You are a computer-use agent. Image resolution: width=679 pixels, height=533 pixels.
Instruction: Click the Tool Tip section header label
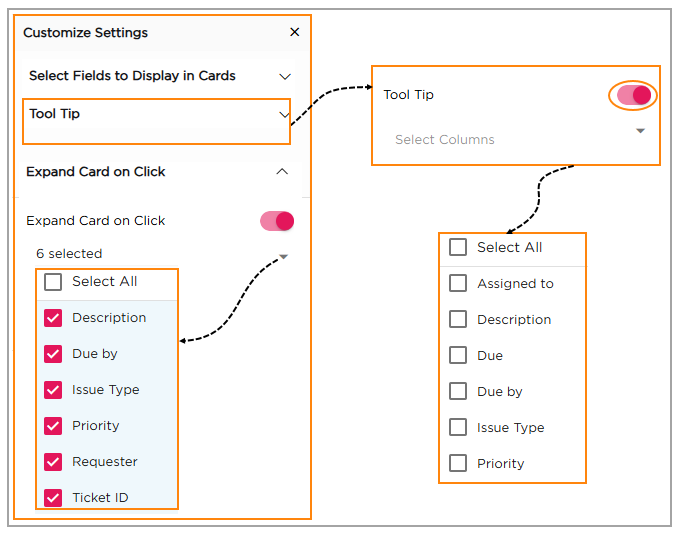[x=55, y=114]
